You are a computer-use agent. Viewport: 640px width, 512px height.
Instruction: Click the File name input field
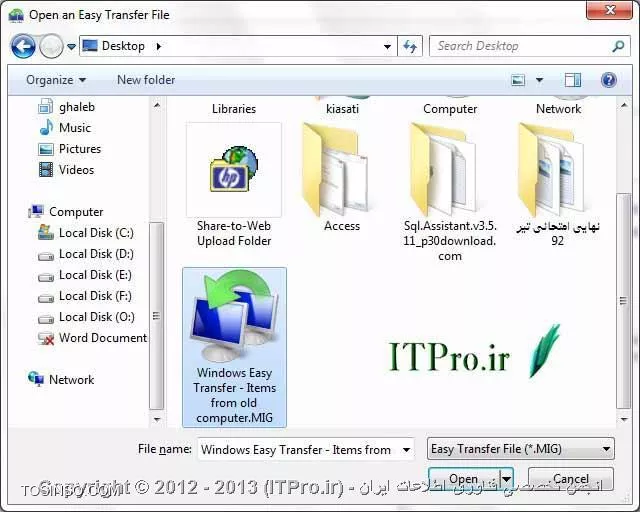(298, 450)
